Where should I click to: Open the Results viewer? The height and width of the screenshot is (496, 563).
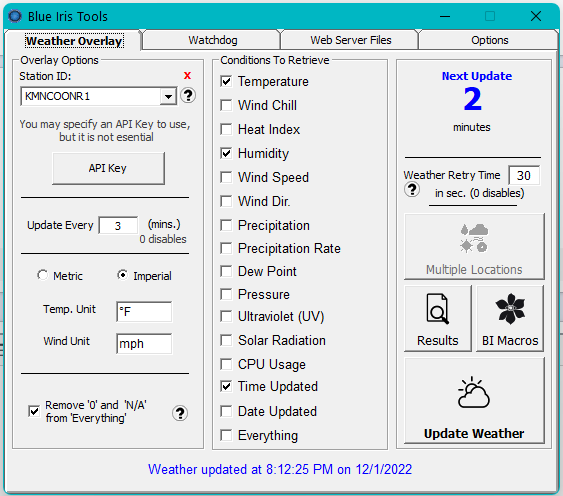point(438,319)
